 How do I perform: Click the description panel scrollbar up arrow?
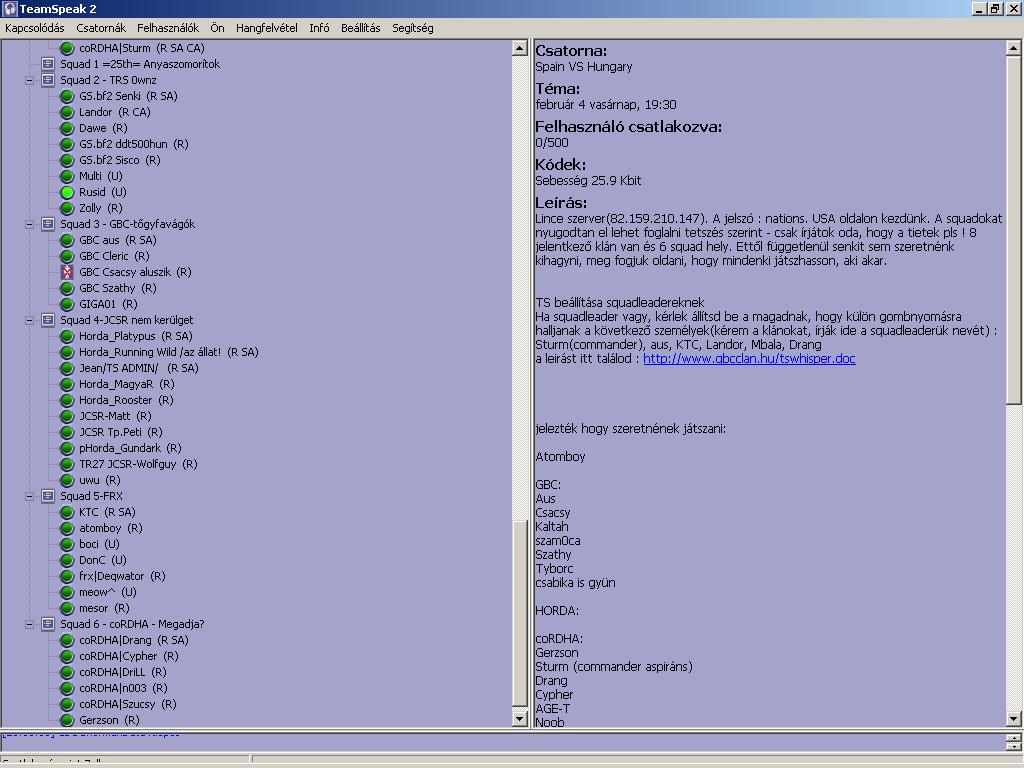click(1013, 47)
